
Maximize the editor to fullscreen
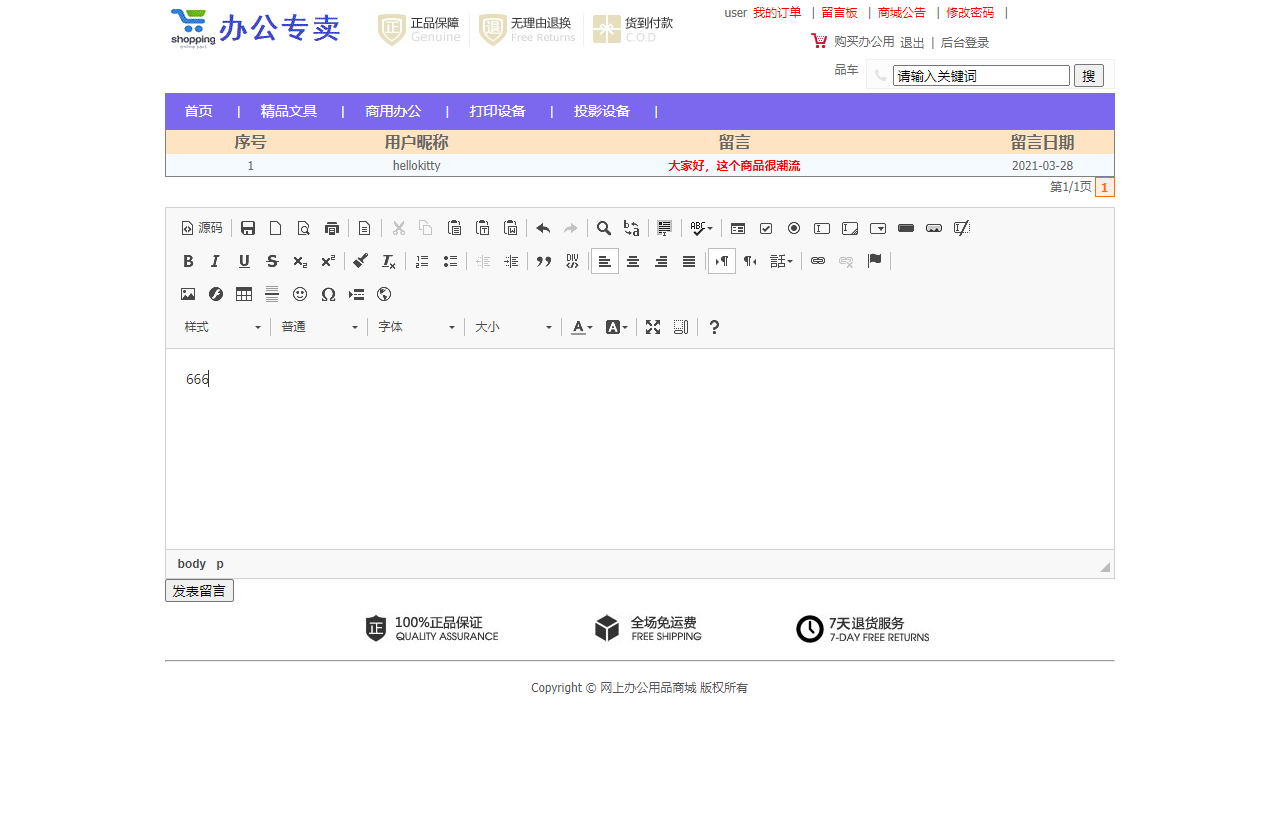[x=653, y=327]
